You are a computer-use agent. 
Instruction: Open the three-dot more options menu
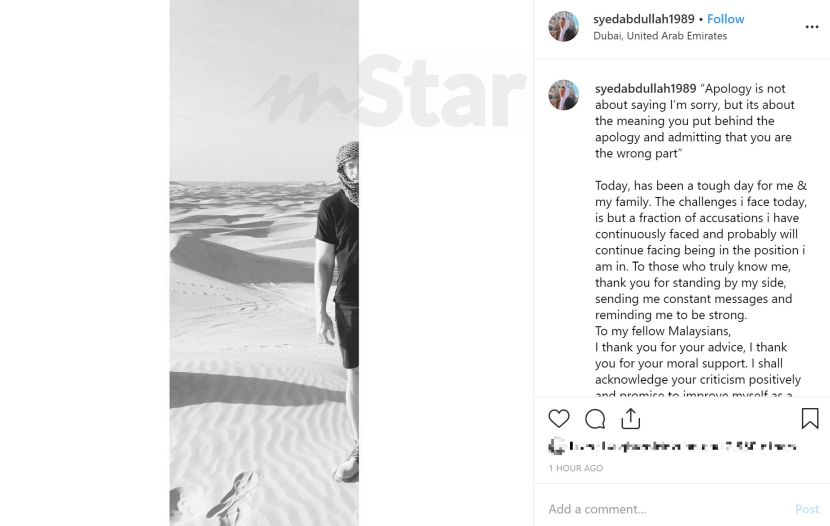812,27
